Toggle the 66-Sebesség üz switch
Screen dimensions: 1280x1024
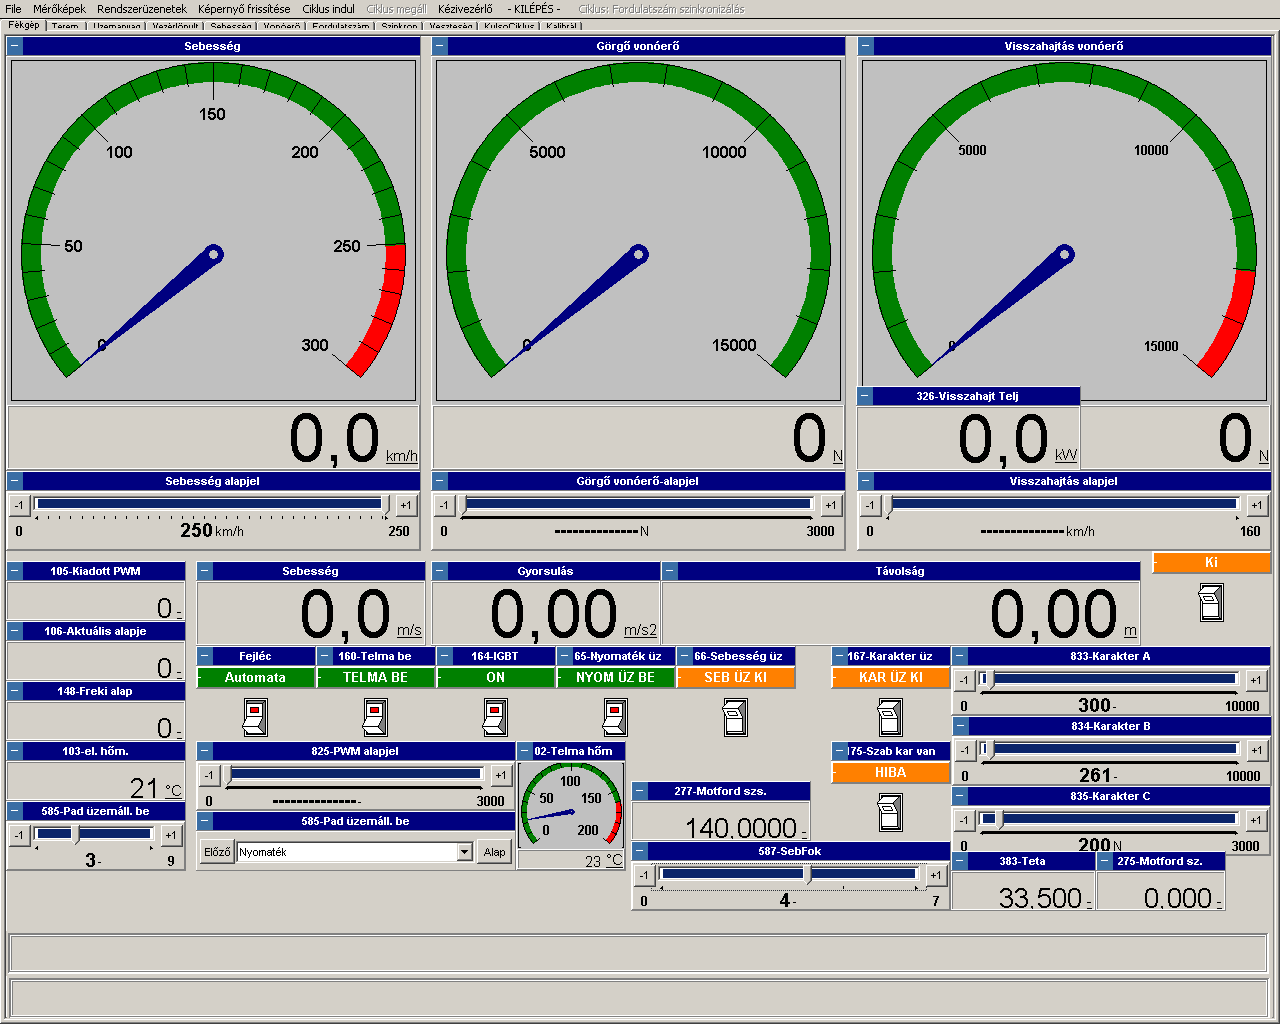735,717
